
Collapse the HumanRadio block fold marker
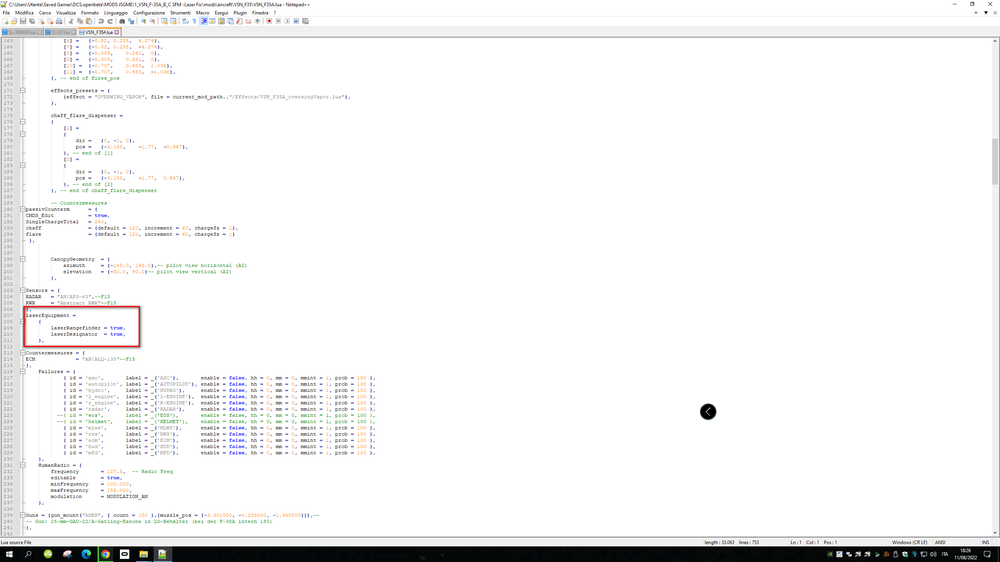(22, 465)
